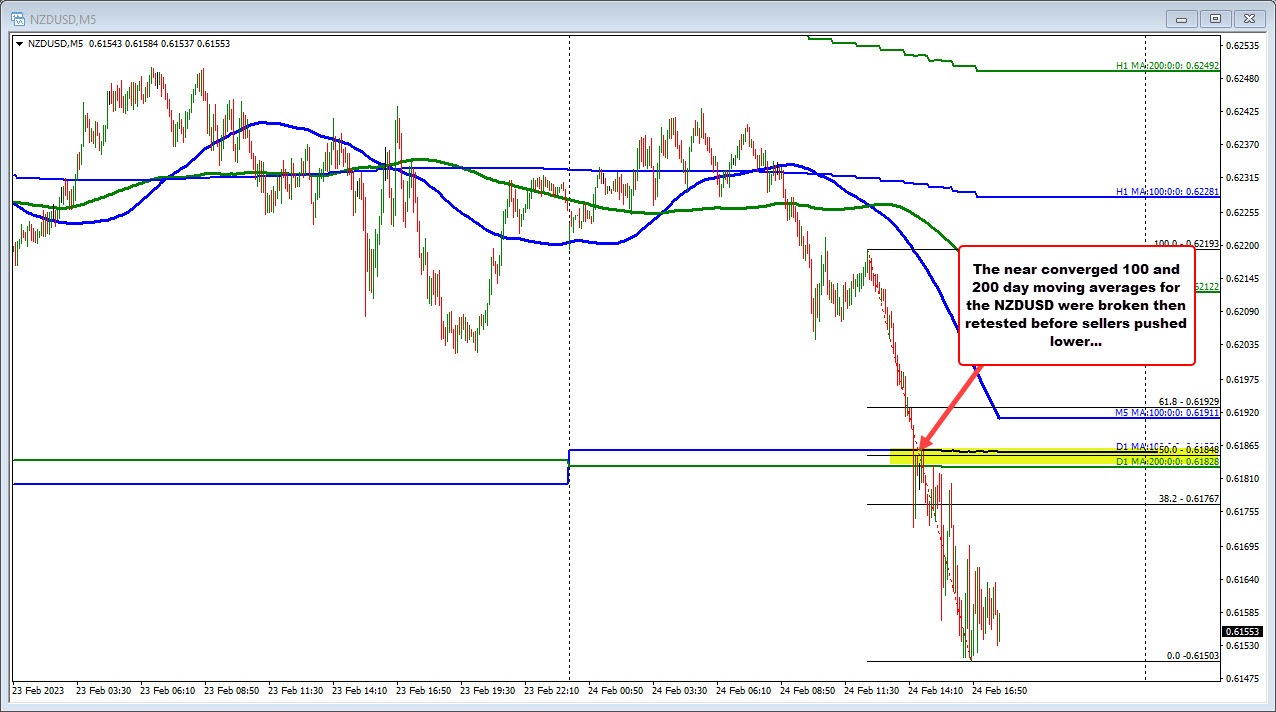Click price axis value 0.62535
The width and height of the screenshot is (1276, 712).
tap(1244, 45)
